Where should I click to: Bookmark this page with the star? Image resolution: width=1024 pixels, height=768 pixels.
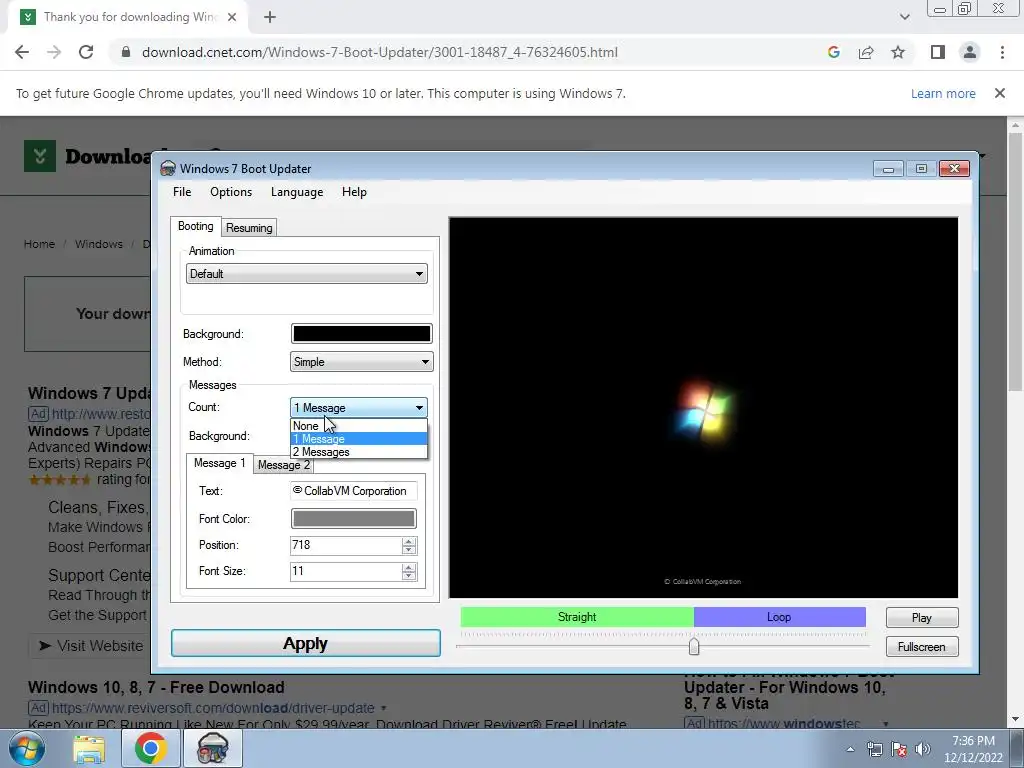pos(898,52)
